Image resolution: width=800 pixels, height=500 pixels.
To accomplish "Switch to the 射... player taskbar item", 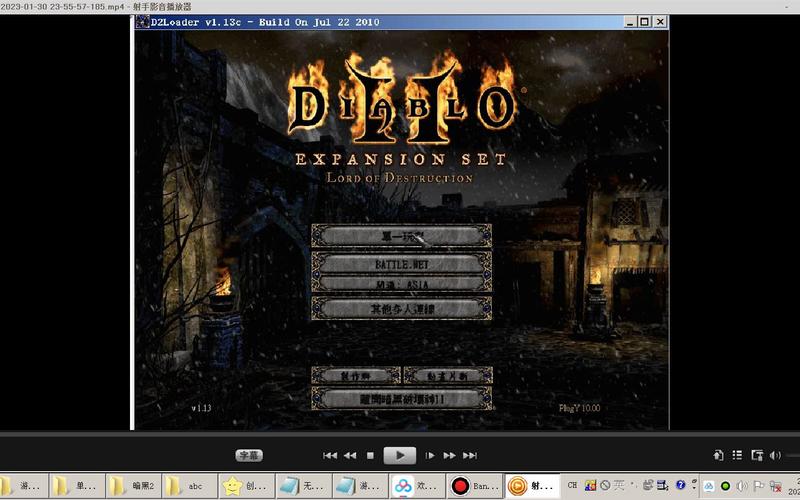I will pyautogui.click(x=532, y=486).
